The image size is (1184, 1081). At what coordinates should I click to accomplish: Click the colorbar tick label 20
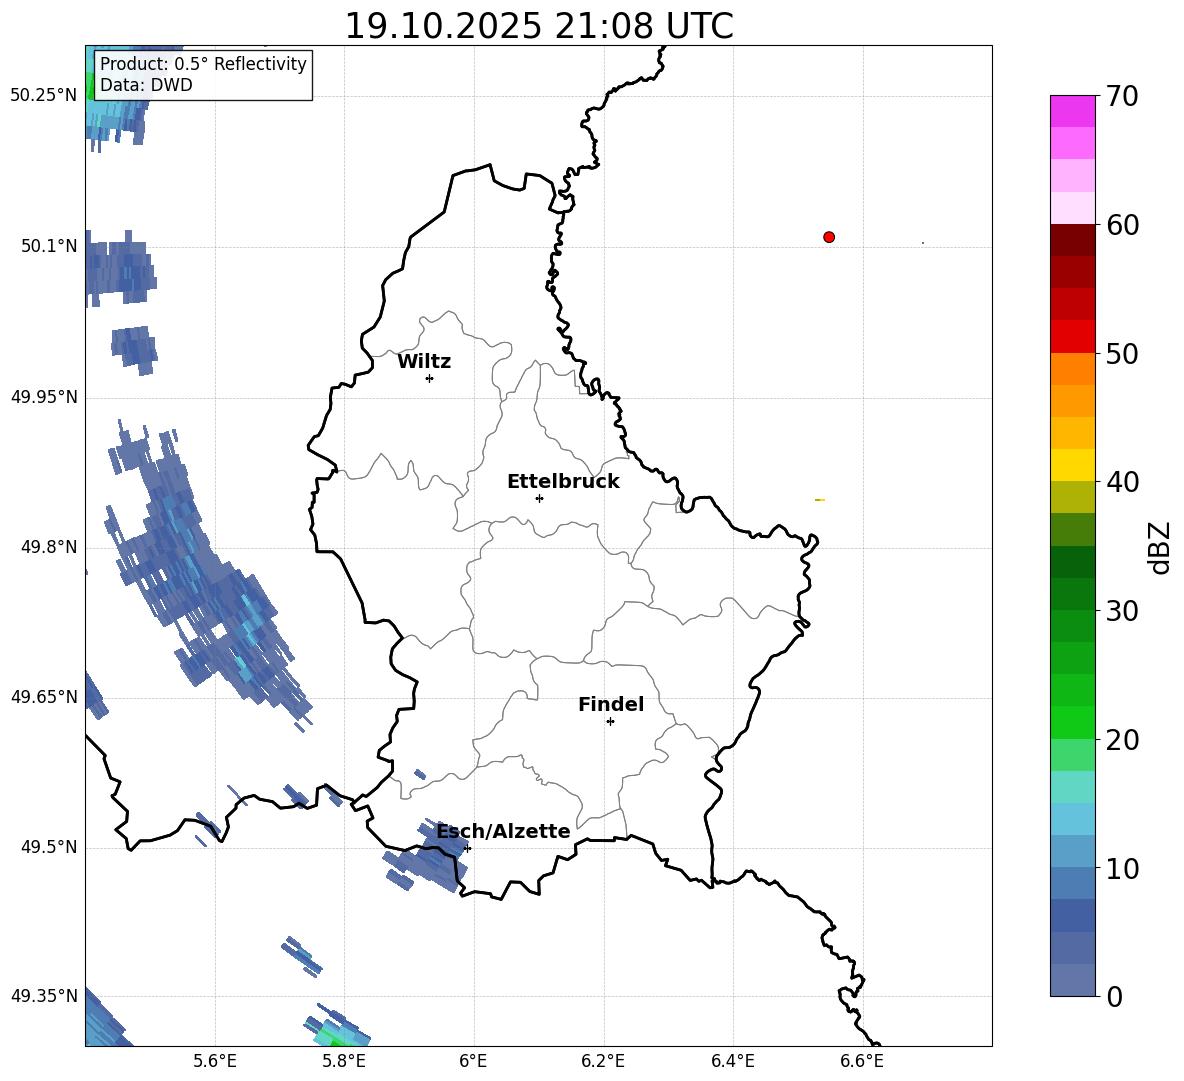1122,740
